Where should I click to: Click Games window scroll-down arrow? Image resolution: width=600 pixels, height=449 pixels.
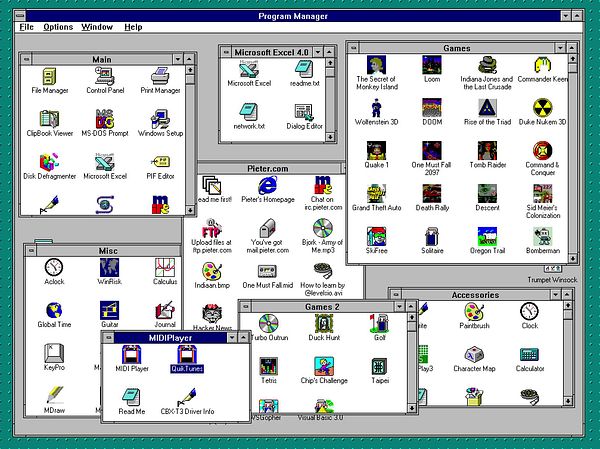pos(572,259)
